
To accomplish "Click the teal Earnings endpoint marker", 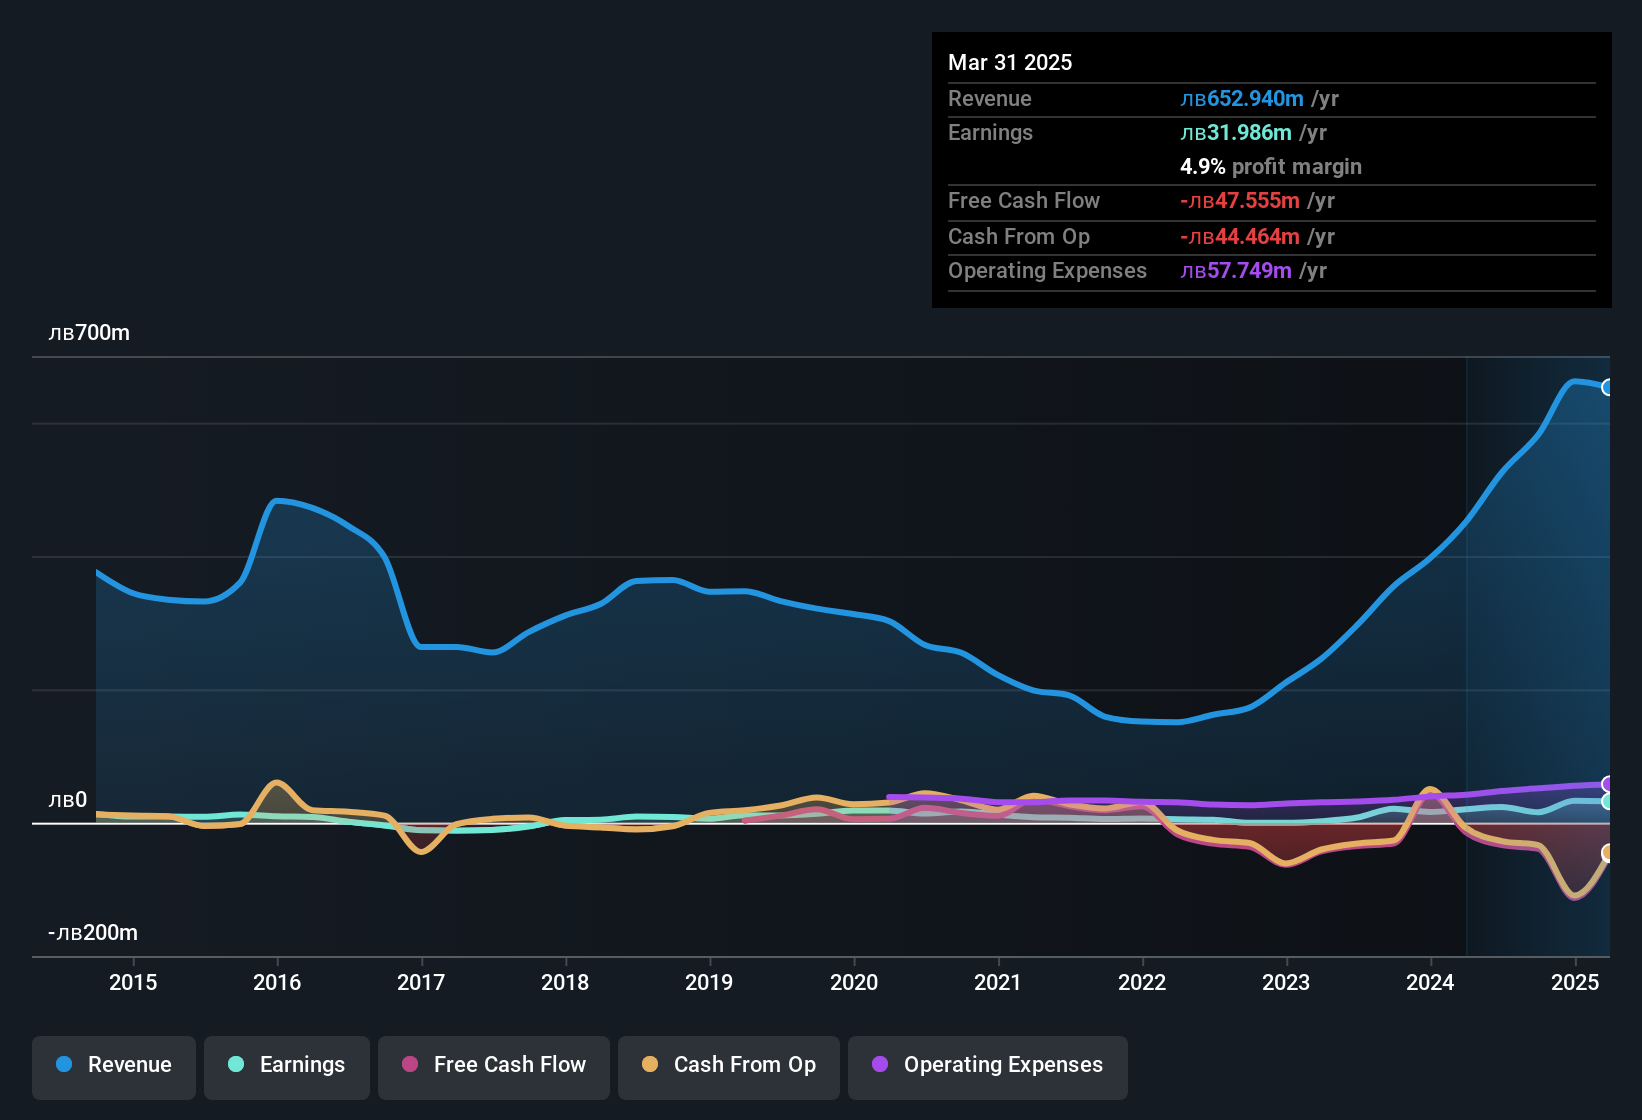I will (x=1608, y=801).
